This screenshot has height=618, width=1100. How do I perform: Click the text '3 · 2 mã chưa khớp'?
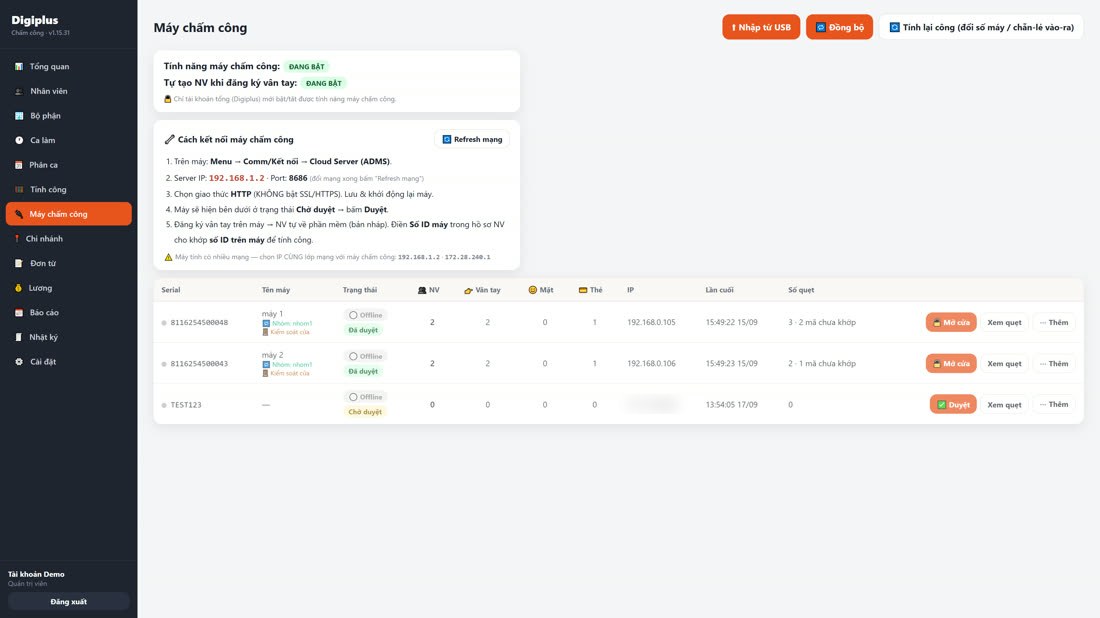click(x=821, y=323)
